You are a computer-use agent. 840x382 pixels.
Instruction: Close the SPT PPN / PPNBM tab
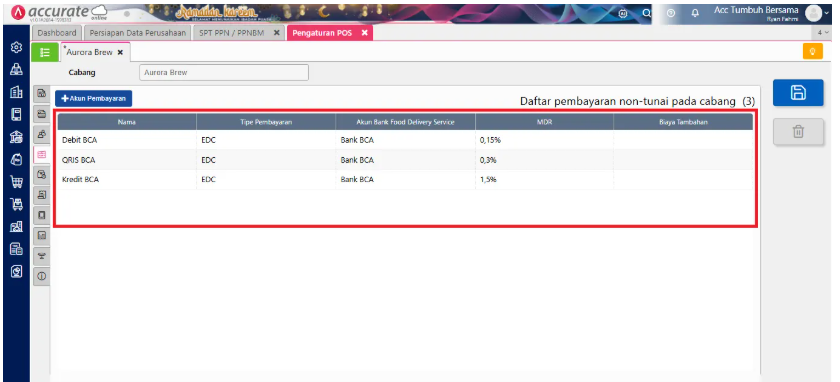click(x=276, y=33)
